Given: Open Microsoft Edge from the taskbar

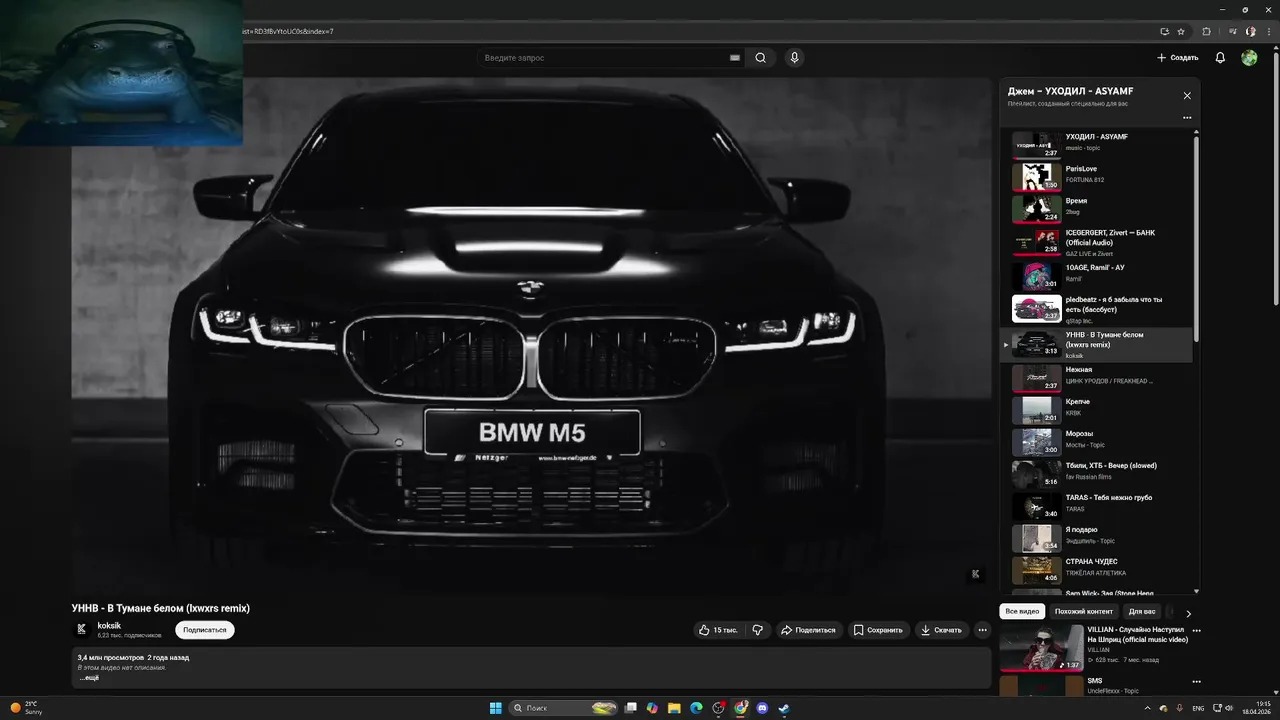Looking at the screenshot, I should 696,708.
